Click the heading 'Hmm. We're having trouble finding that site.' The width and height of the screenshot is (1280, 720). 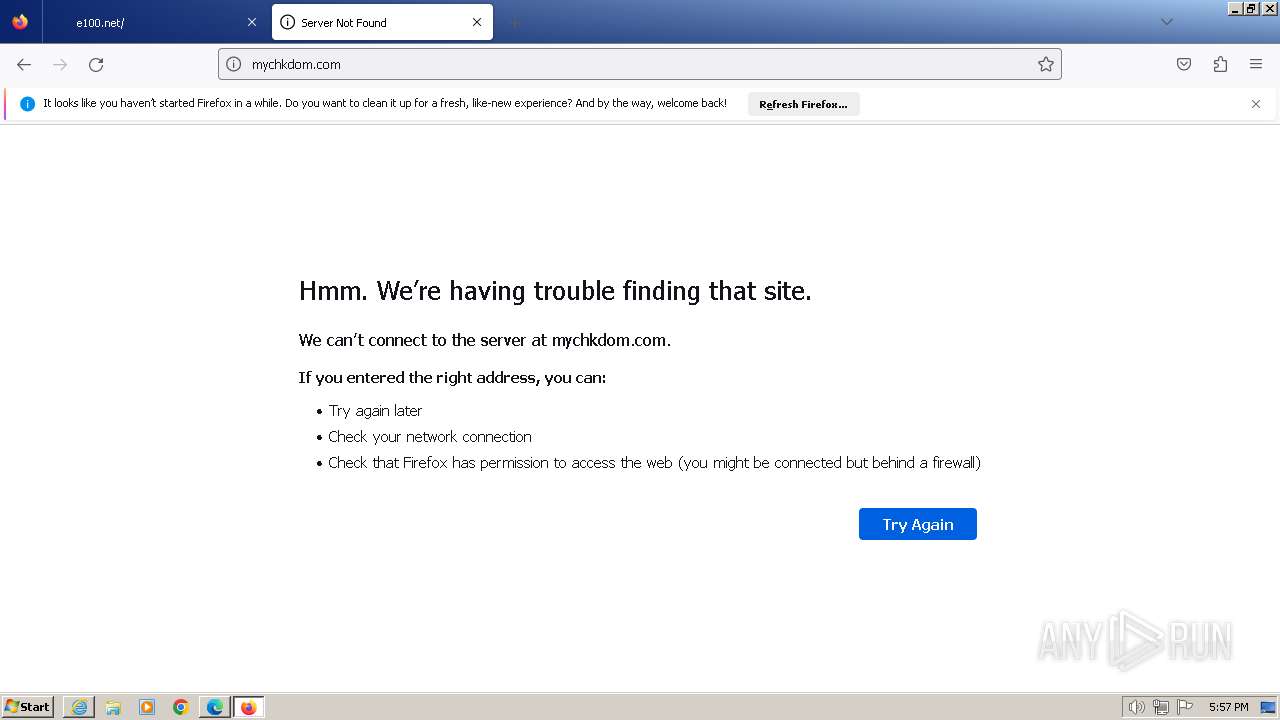point(555,291)
